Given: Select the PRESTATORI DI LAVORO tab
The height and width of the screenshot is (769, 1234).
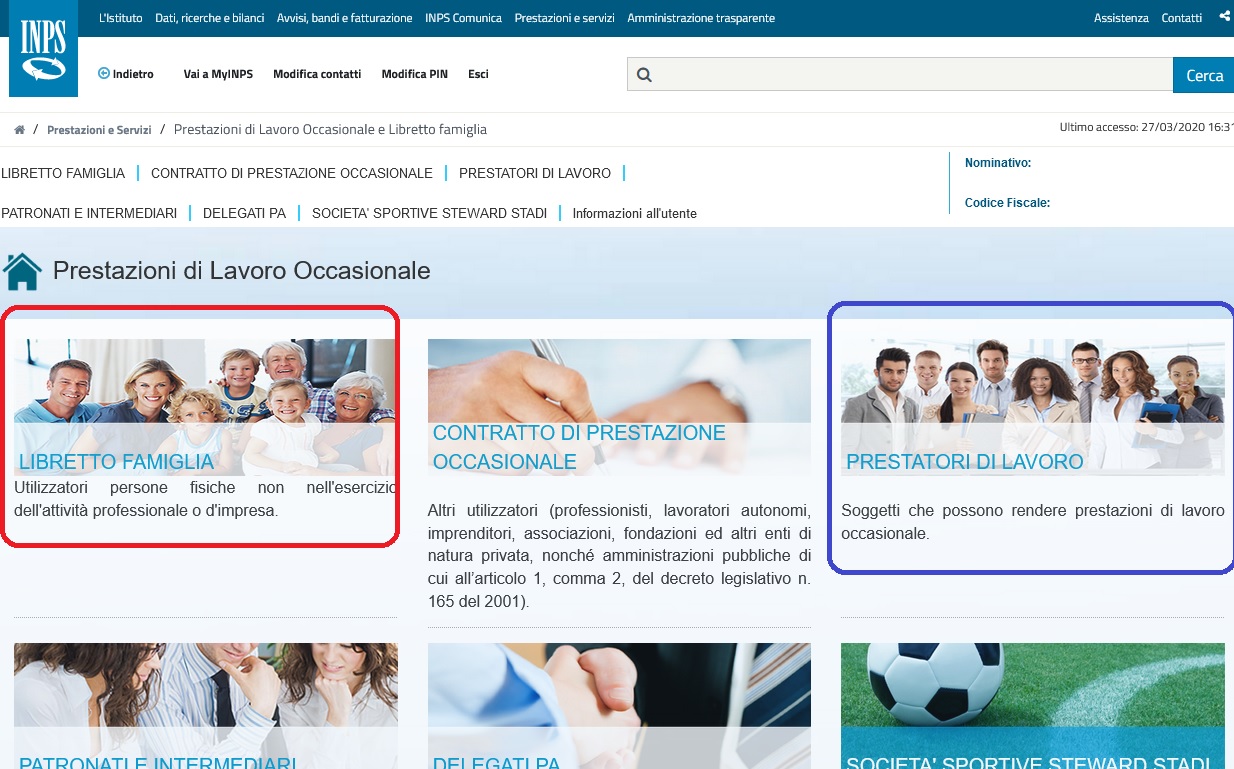Looking at the screenshot, I should (535, 172).
